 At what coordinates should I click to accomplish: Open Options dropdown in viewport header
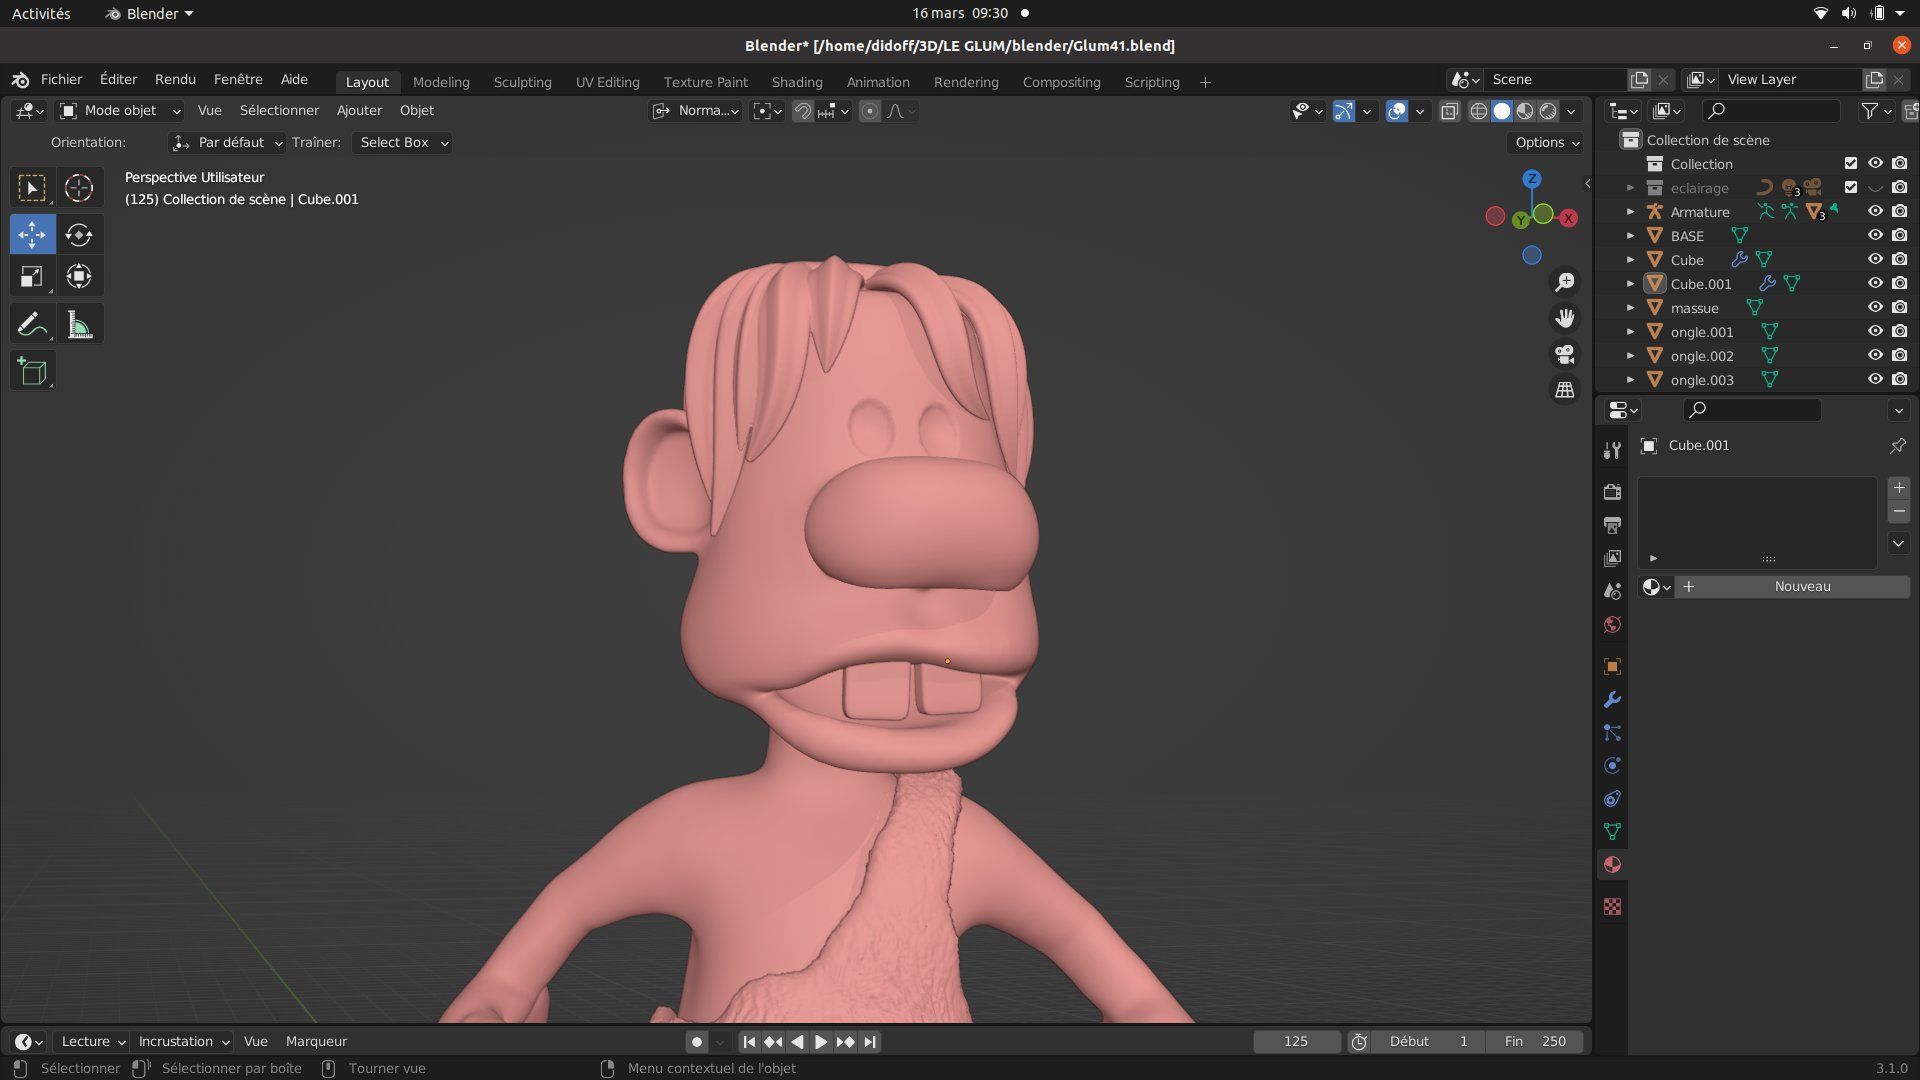coord(1546,143)
